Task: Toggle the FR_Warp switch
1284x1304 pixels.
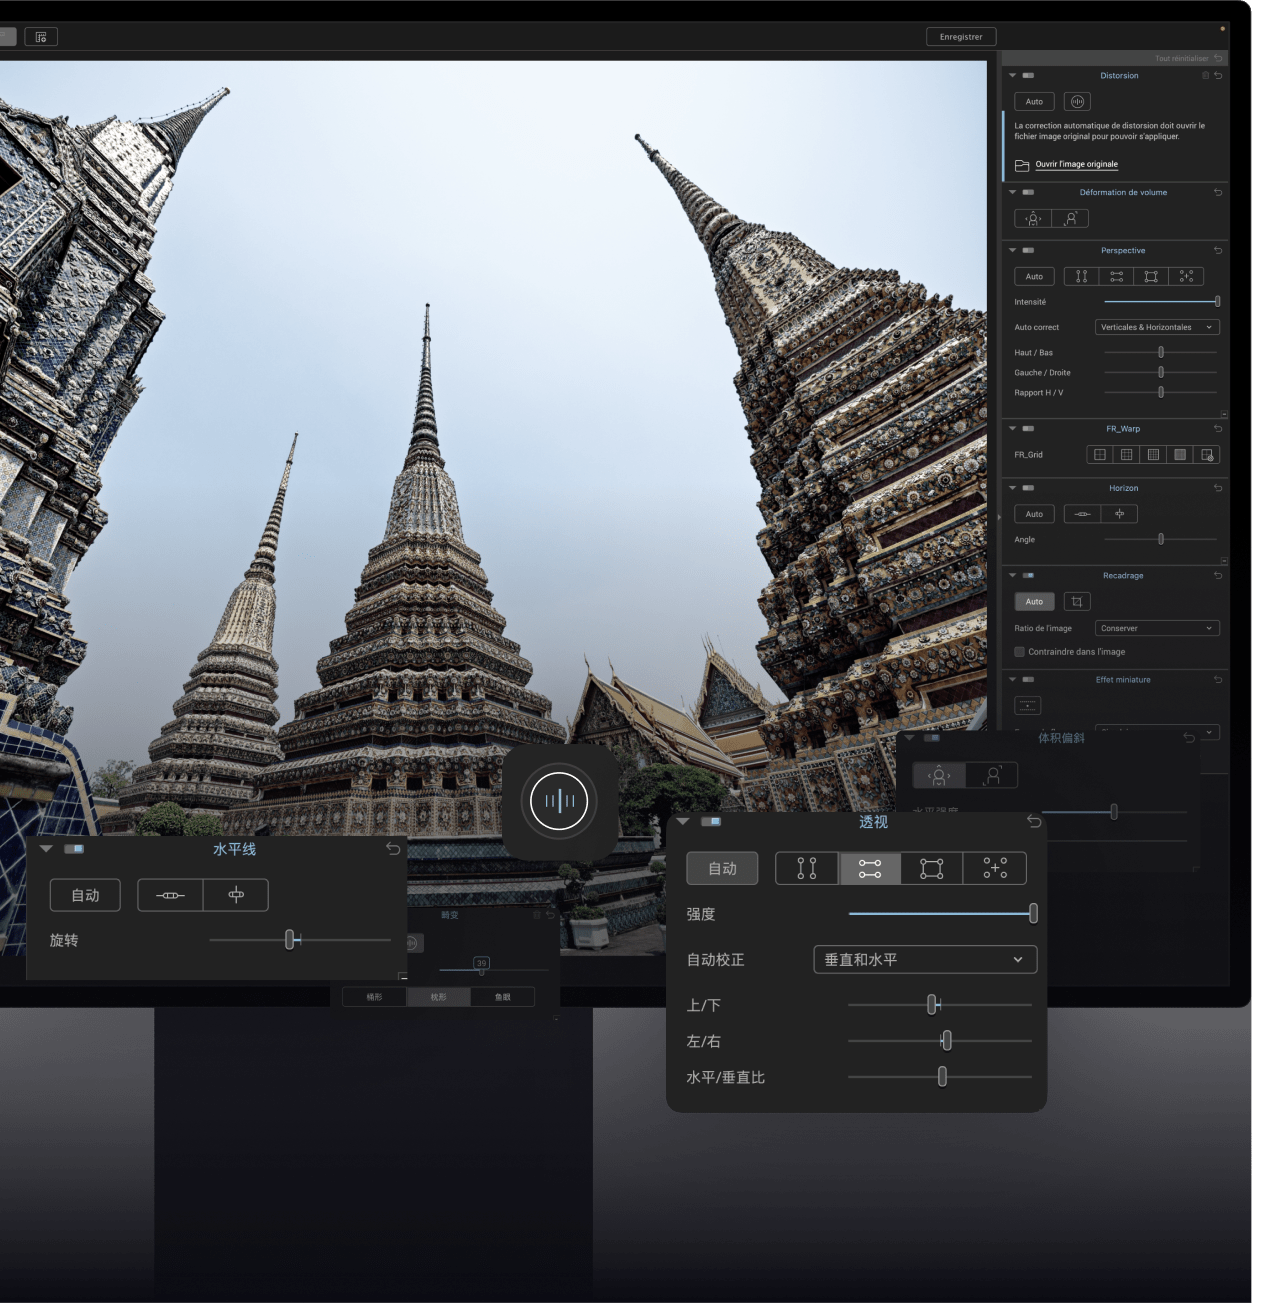Action: point(1028,428)
